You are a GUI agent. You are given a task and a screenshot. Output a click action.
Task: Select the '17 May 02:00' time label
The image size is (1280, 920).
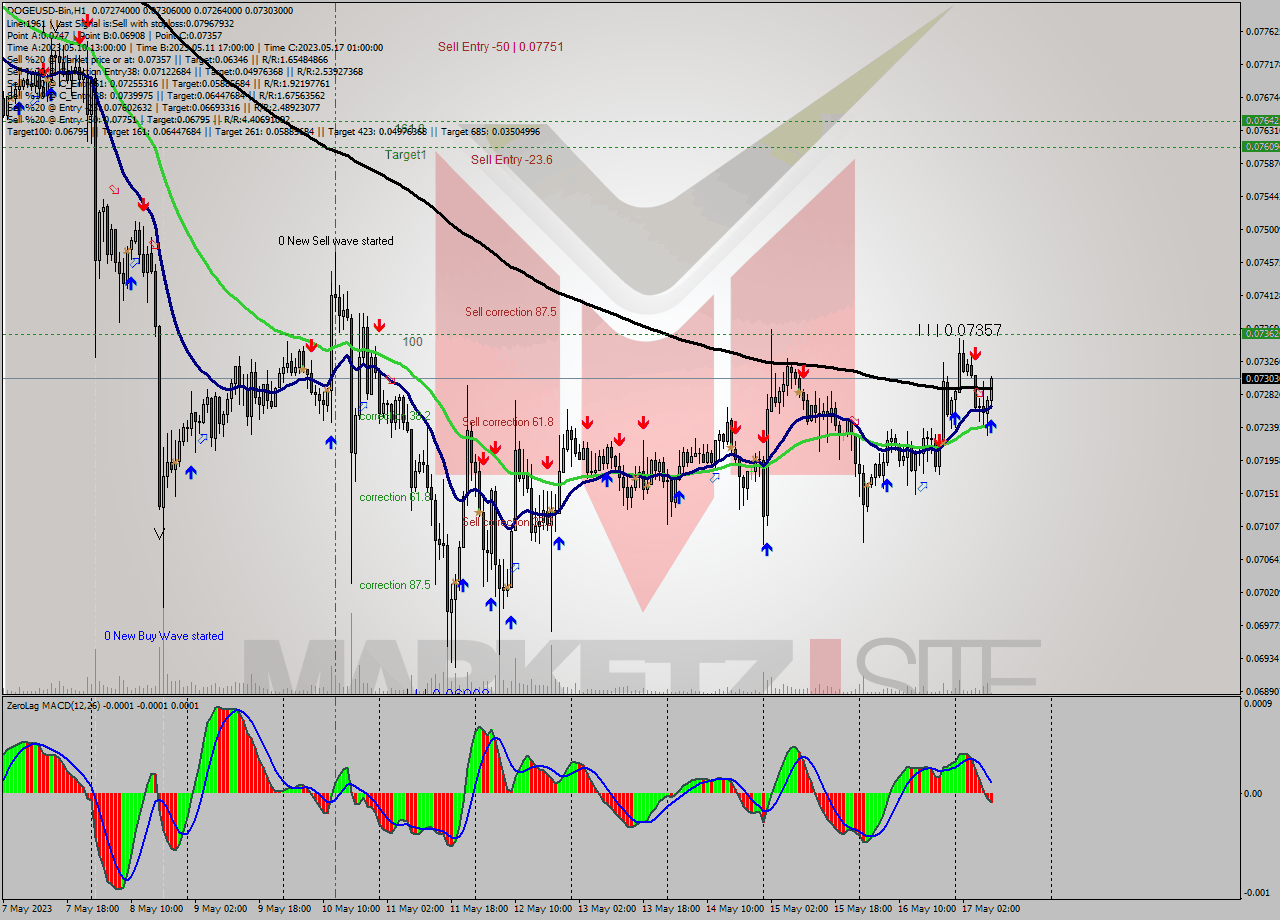click(x=991, y=908)
